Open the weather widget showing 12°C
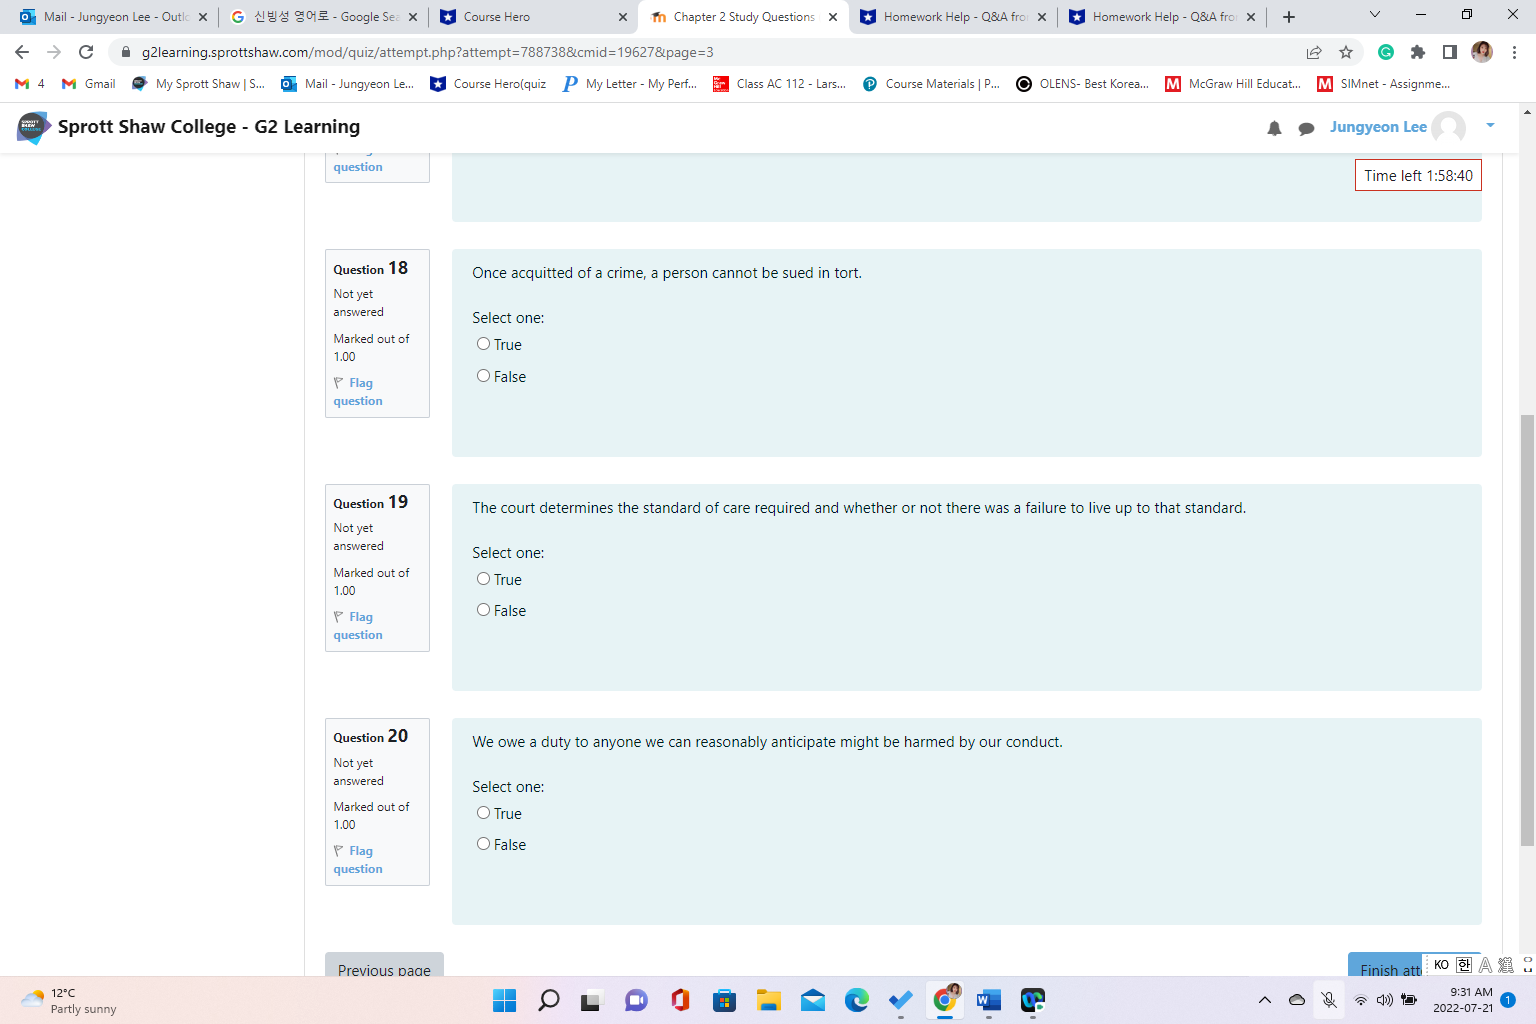This screenshot has height=1024, width=1536. tap(70, 1000)
